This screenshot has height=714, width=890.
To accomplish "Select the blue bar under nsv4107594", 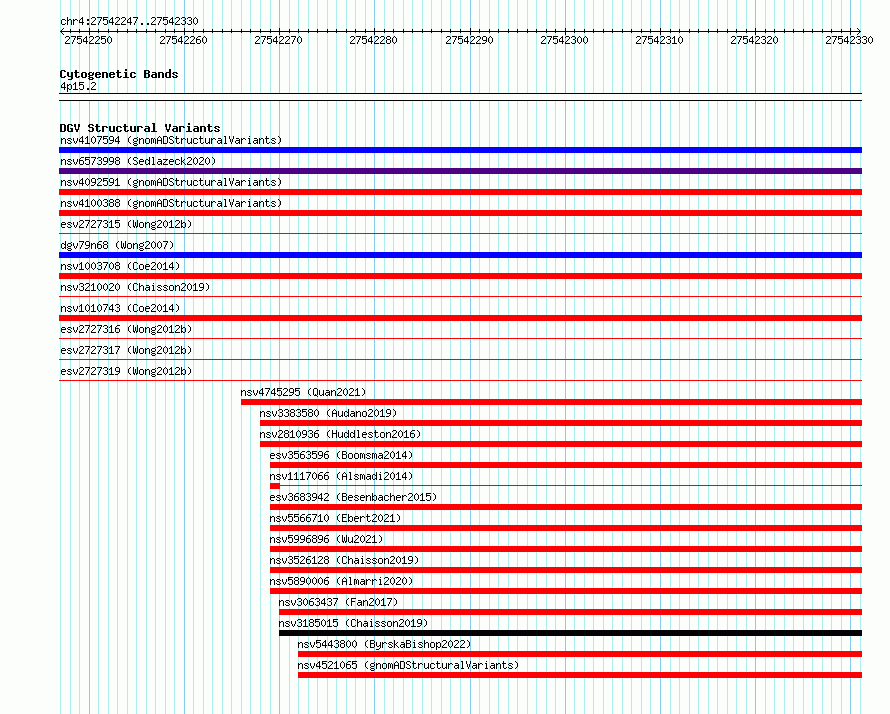I will [x=460, y=150].
